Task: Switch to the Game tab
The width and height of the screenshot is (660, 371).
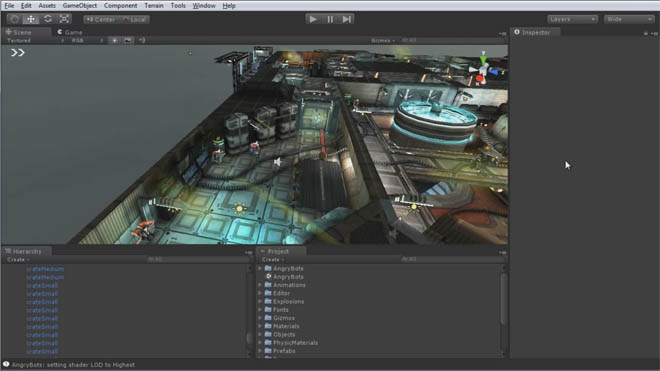Action: (x=70, y=32)
